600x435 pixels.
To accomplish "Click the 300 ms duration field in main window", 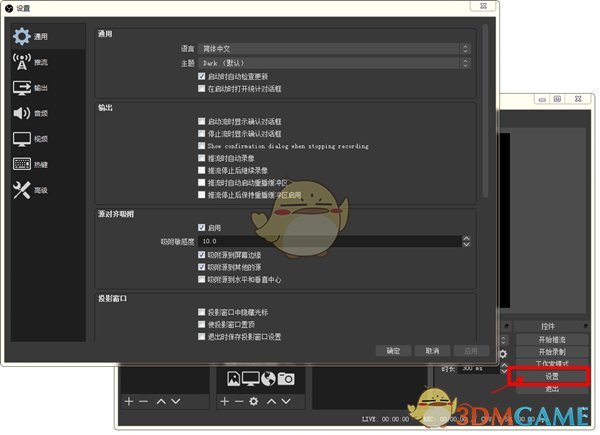I will (478, 368).
